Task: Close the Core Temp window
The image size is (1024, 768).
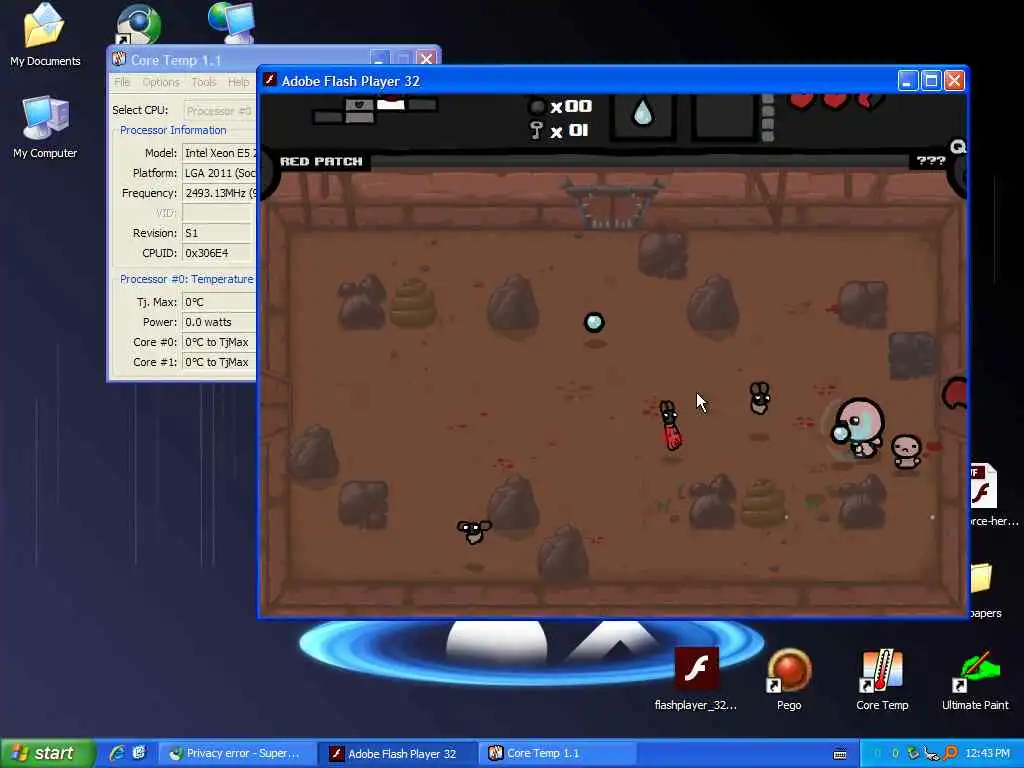Action: (x=426, y=59)
